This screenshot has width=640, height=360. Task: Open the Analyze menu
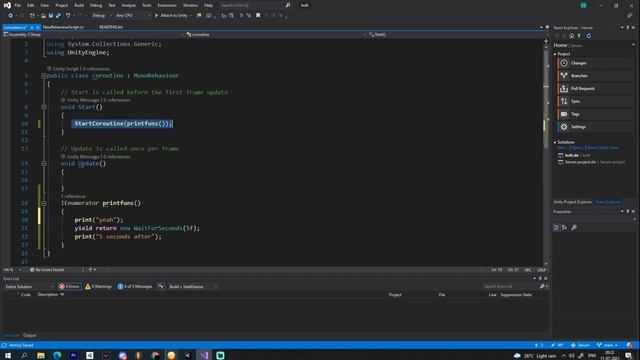point(129,5)
